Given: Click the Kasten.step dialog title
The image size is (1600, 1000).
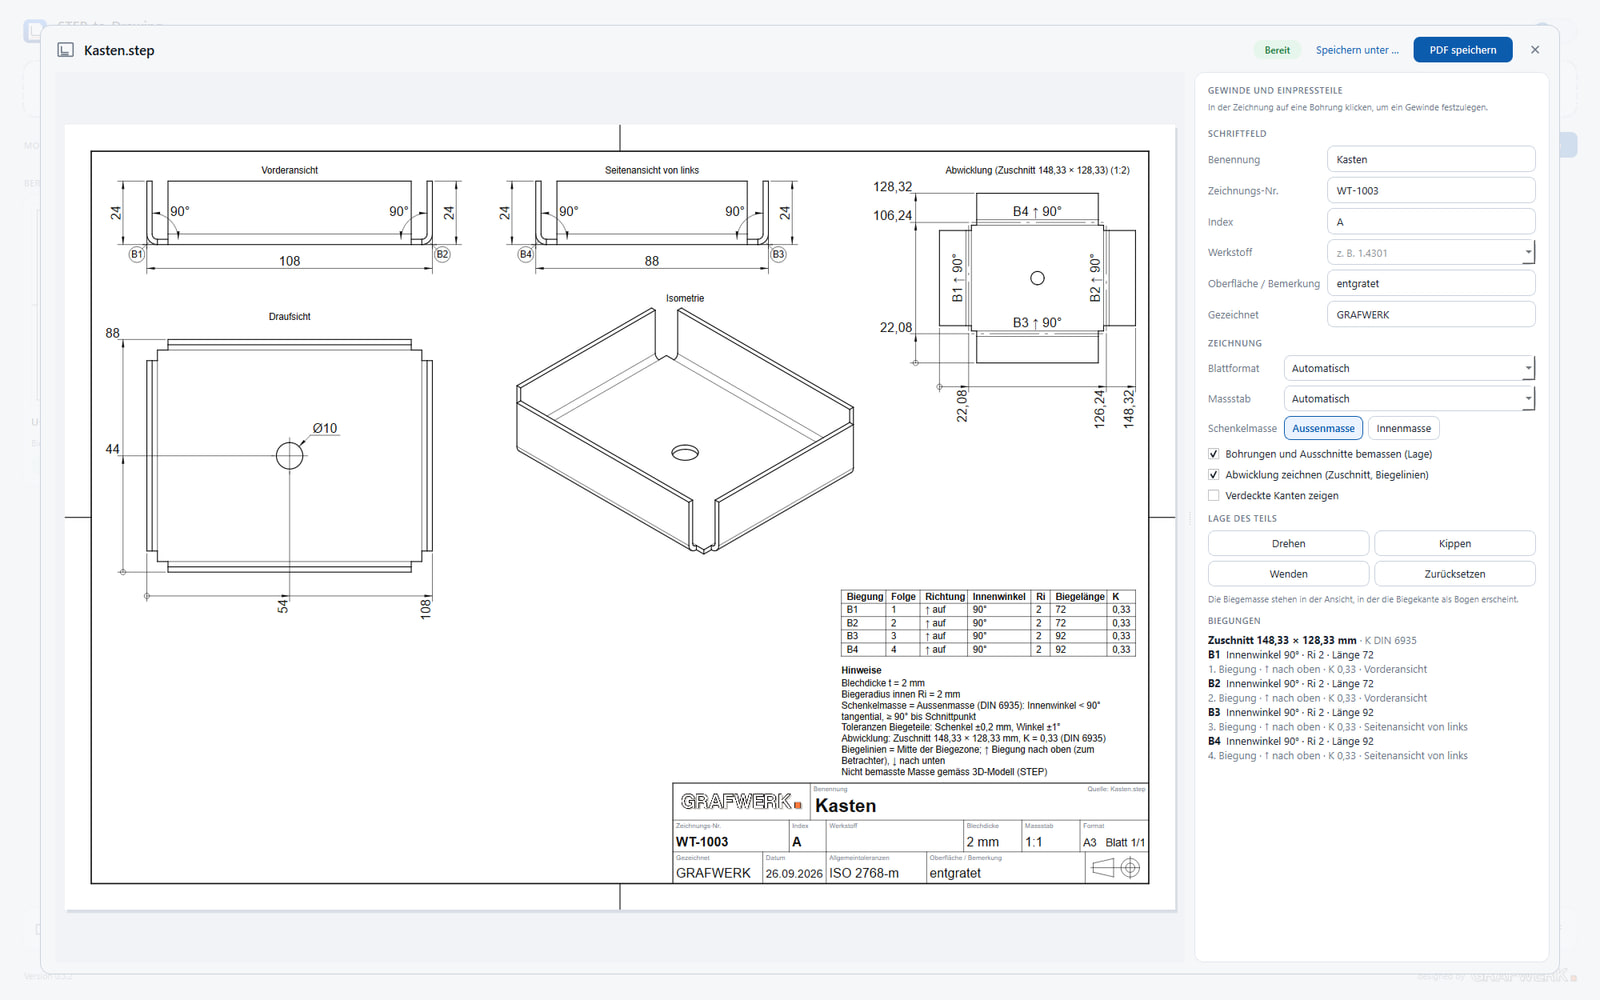Looking at the screenshot, I should pos(119,50).
